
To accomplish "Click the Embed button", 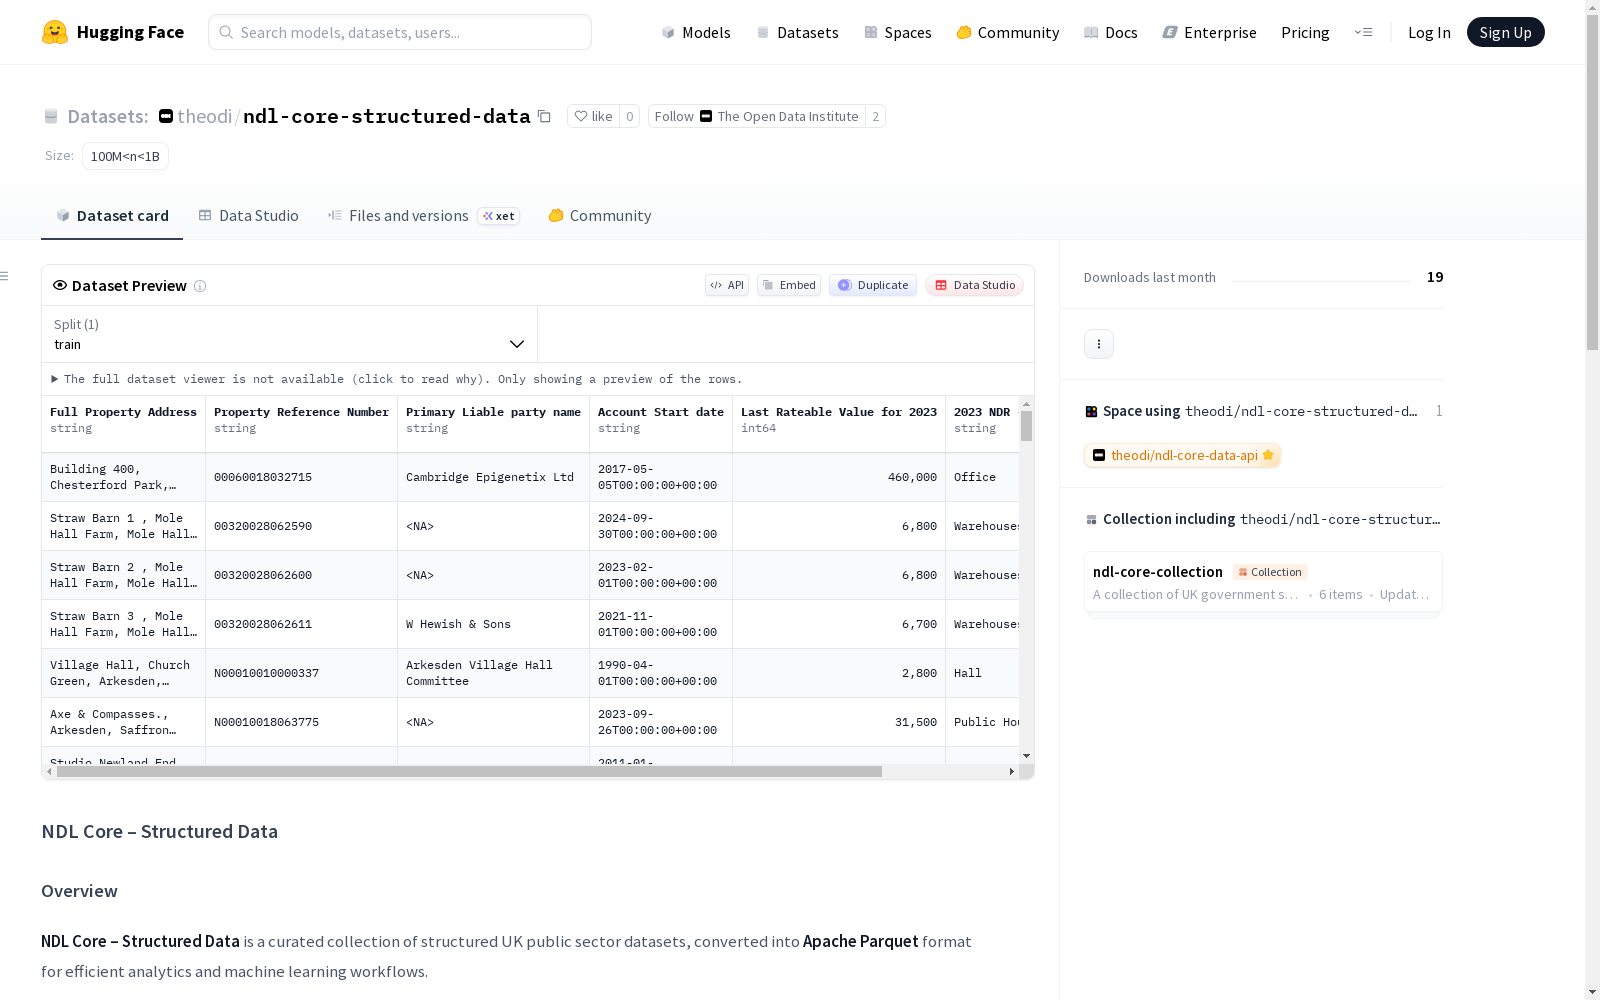I will [x=789, y=285].
